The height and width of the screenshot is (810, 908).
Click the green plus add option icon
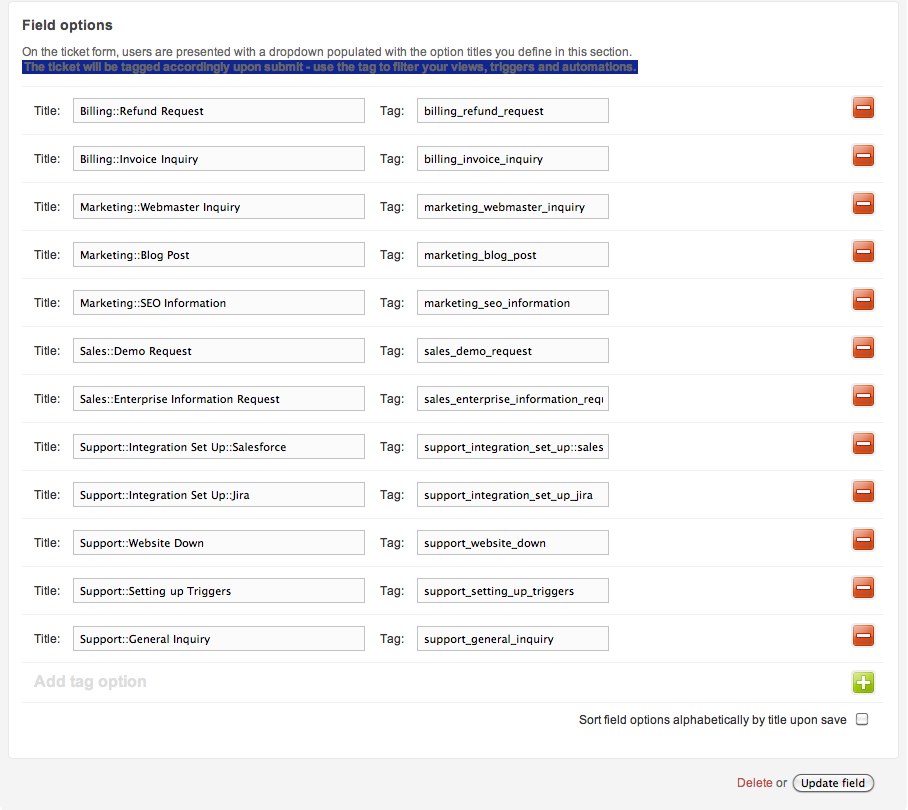tap(863, 683)
